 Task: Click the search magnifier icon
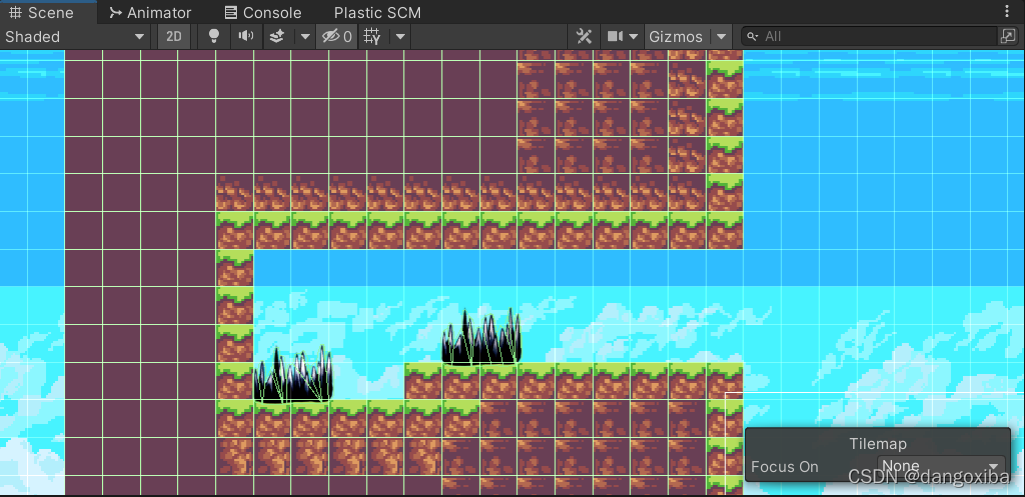coord(753,37)
